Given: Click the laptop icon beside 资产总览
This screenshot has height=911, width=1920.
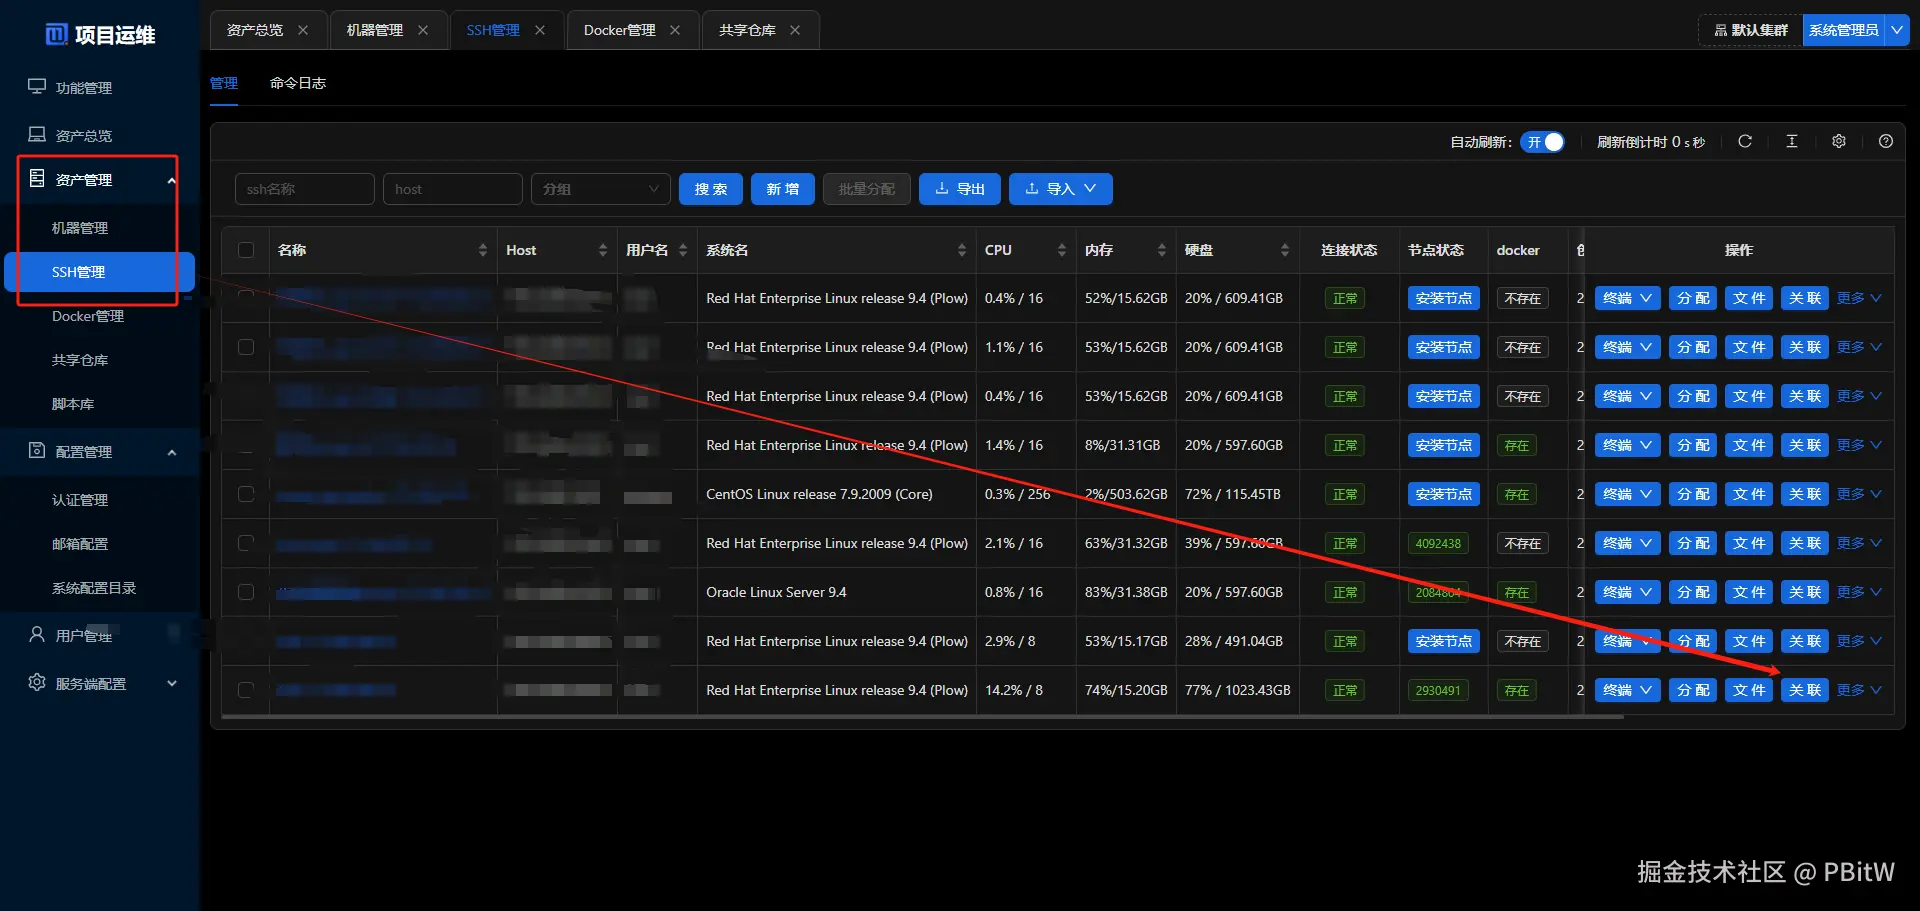Looking at the screenshot, I should point(37,135).
